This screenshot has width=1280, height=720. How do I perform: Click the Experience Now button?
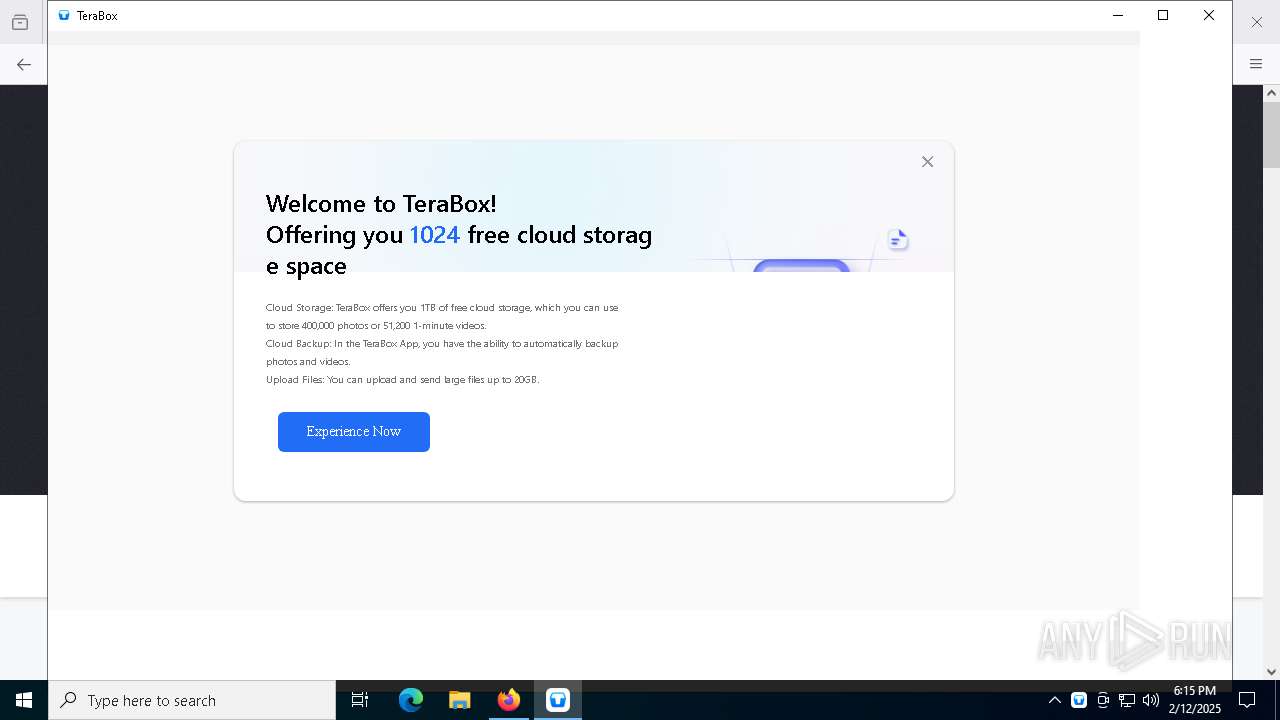(x=354, y=432)
